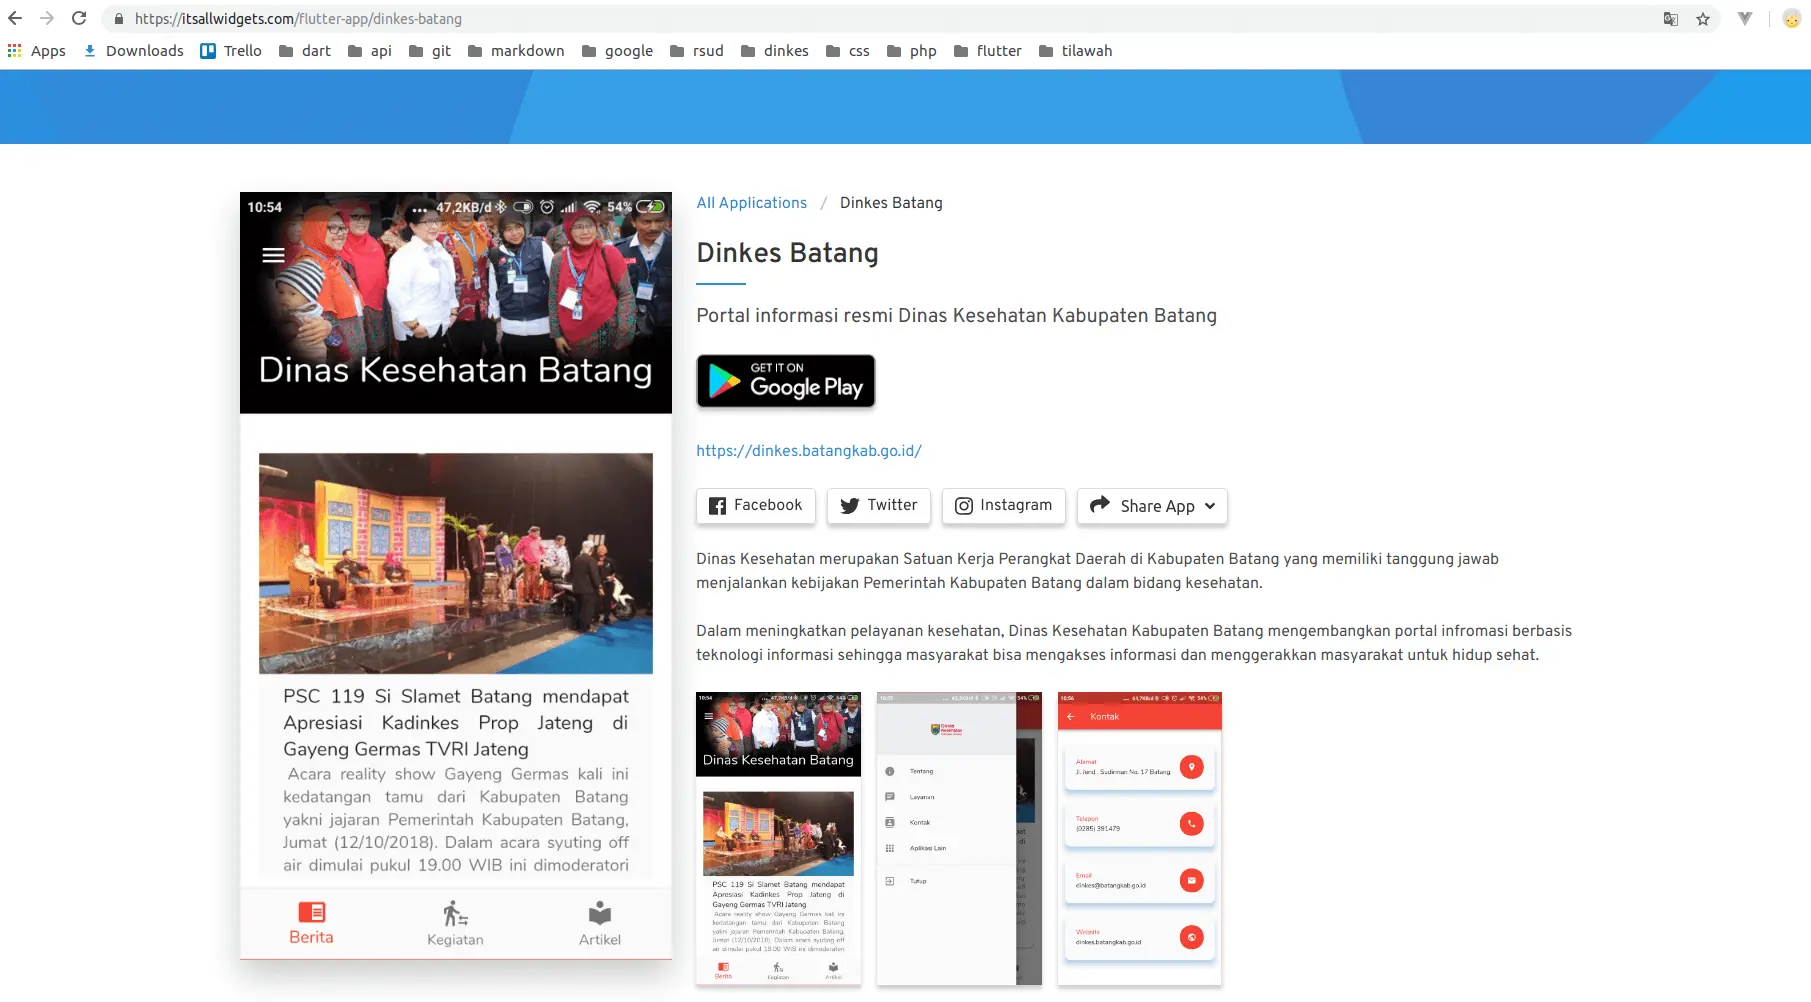Click the page reload icon
Viewport: 1811px width, 1002px height.
pyautogui.click(x=78, y=17)
